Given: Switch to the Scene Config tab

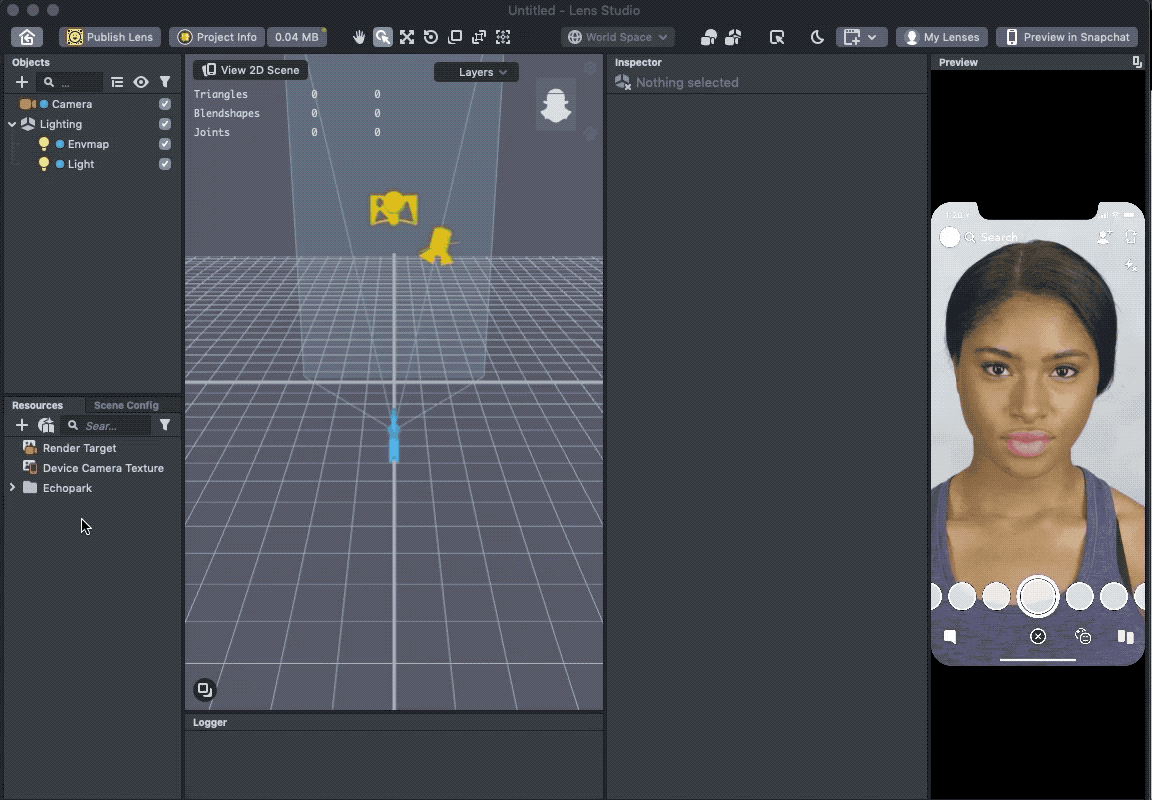Looking at the screenshot, I should pos(126,405).
